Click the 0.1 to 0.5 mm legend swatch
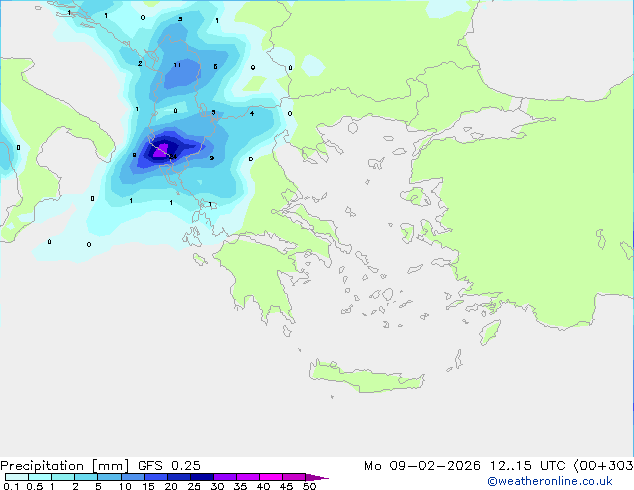The height and width of the screenshot is (490, 634). pos(17,477)
